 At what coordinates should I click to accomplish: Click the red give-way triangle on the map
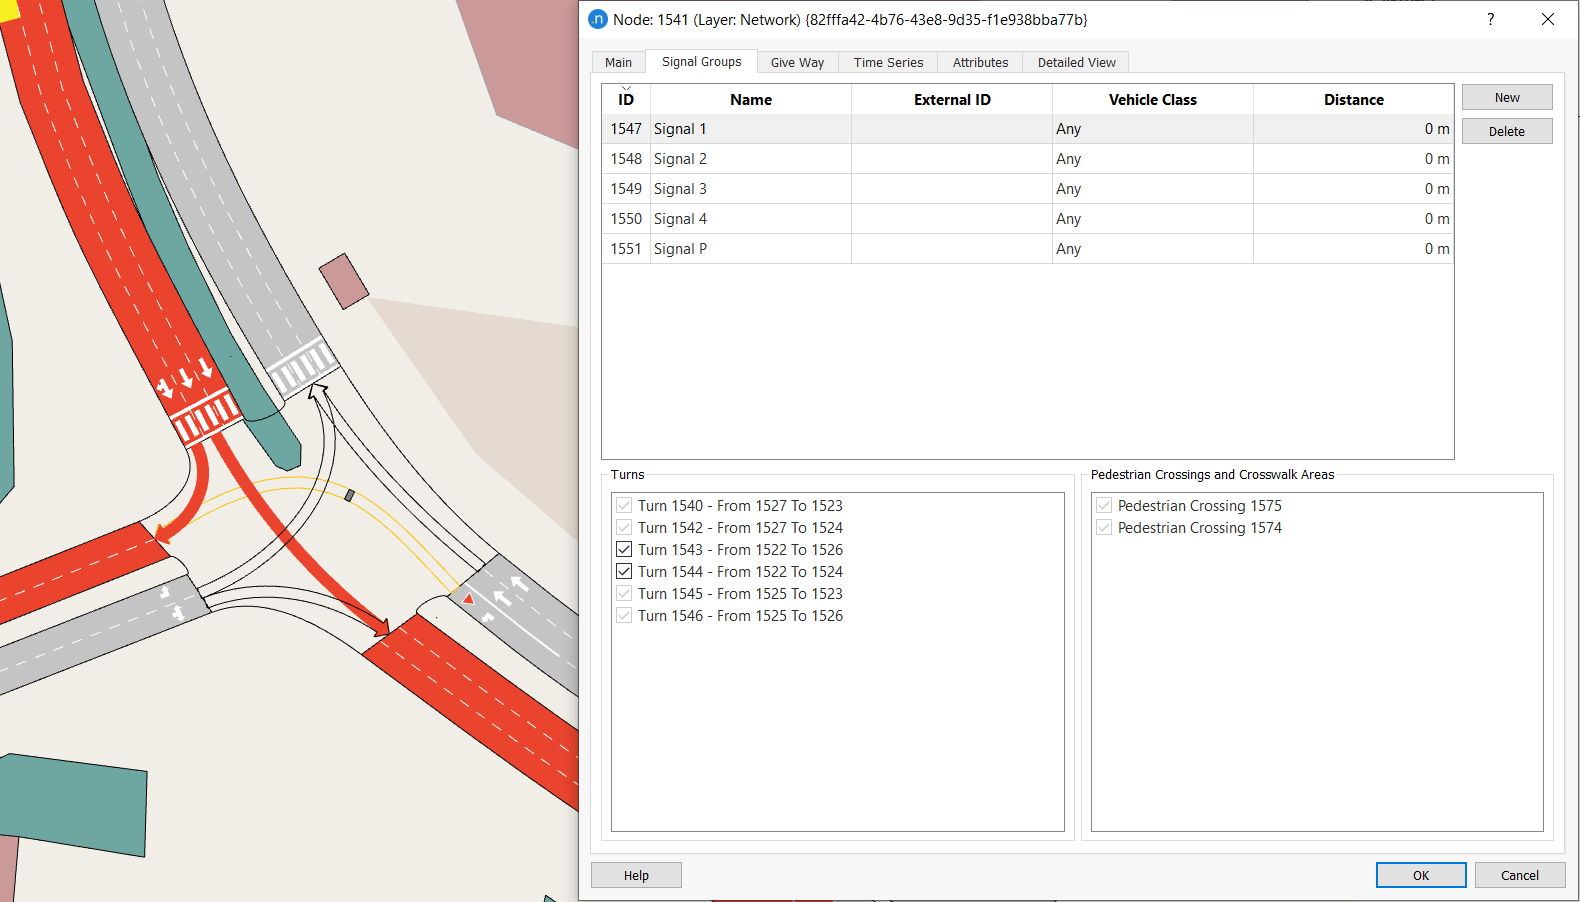click(468, 599)
